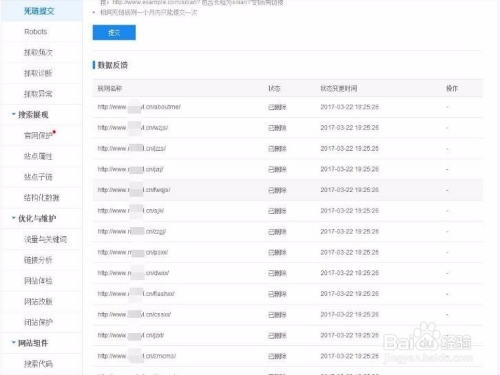Go to 抓取诊断 in the sidebar
Screen dimensions: 500x375
38,73
